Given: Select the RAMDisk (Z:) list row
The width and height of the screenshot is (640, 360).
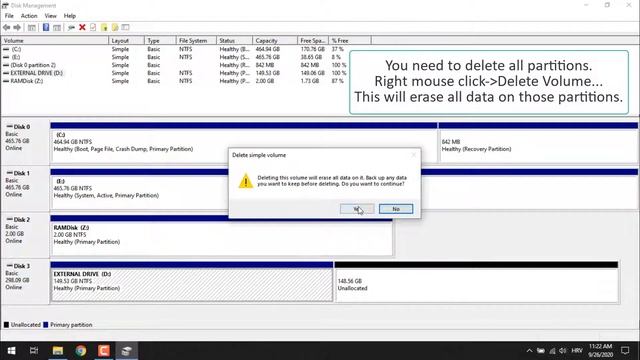Looking at the screenshot, I should click(174, 81).
